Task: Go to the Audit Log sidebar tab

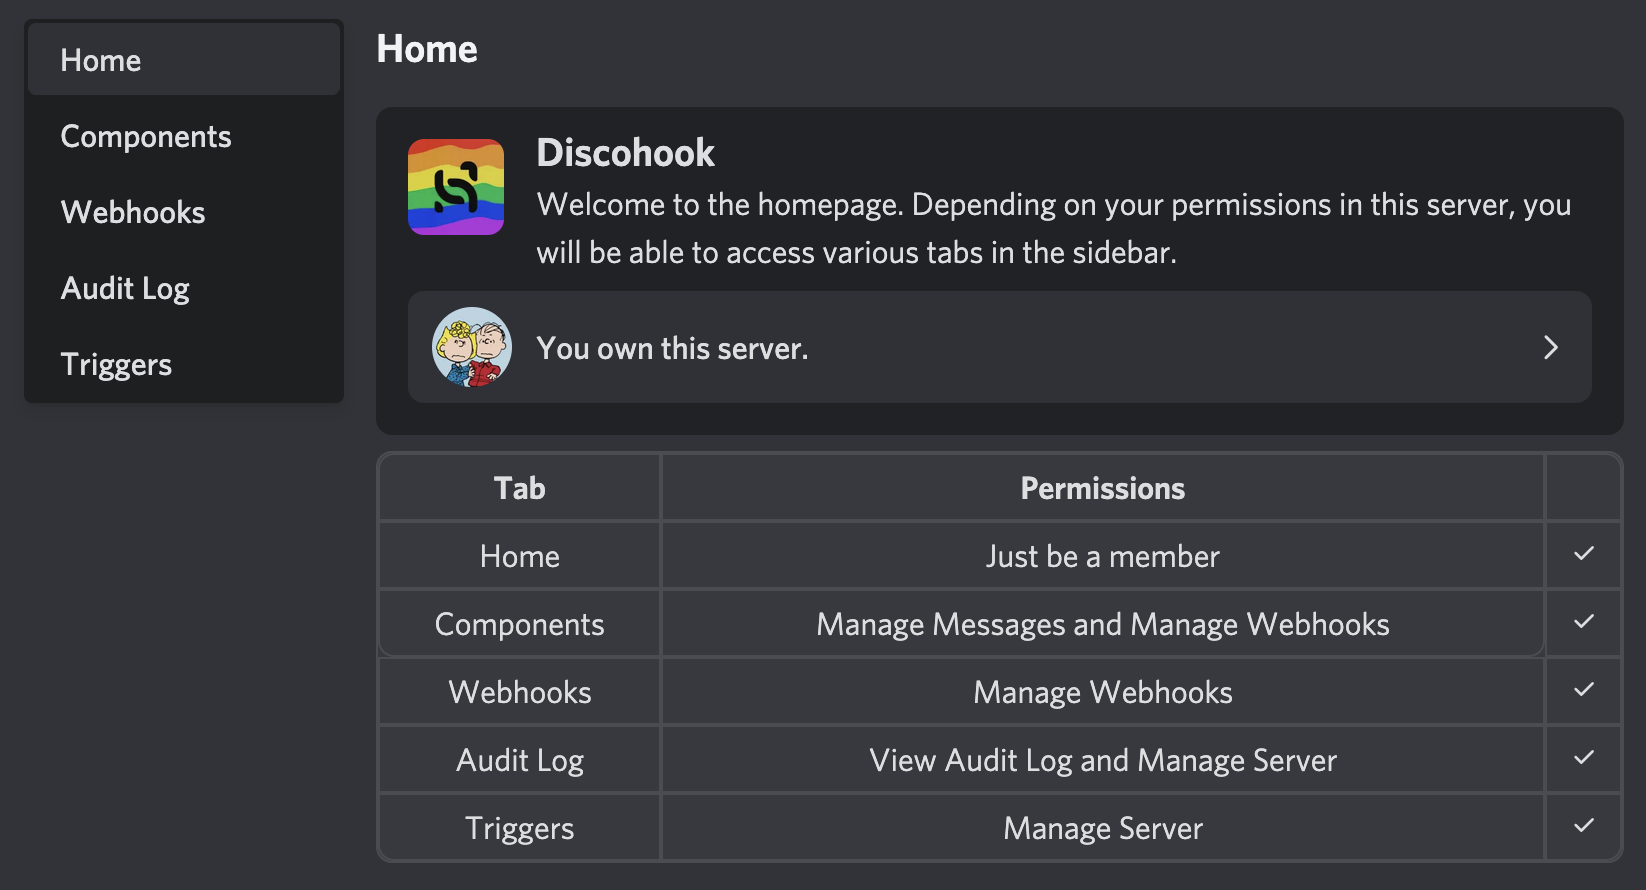Action: tap(184, 288)
